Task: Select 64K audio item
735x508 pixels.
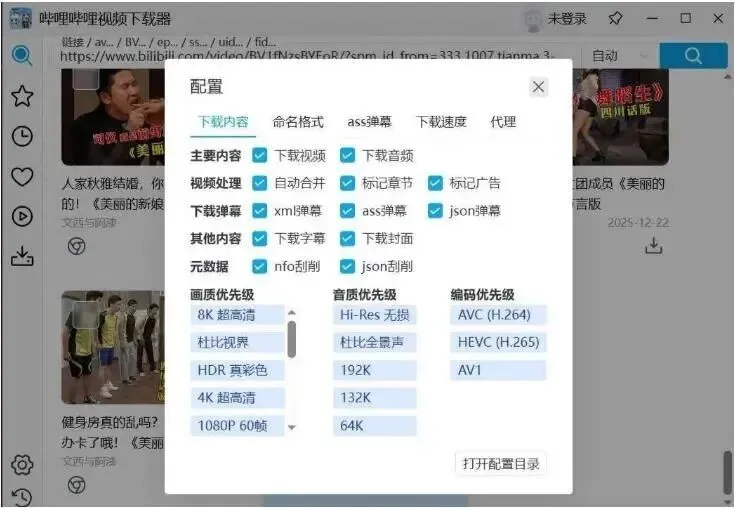Action: tap(375, 426)
